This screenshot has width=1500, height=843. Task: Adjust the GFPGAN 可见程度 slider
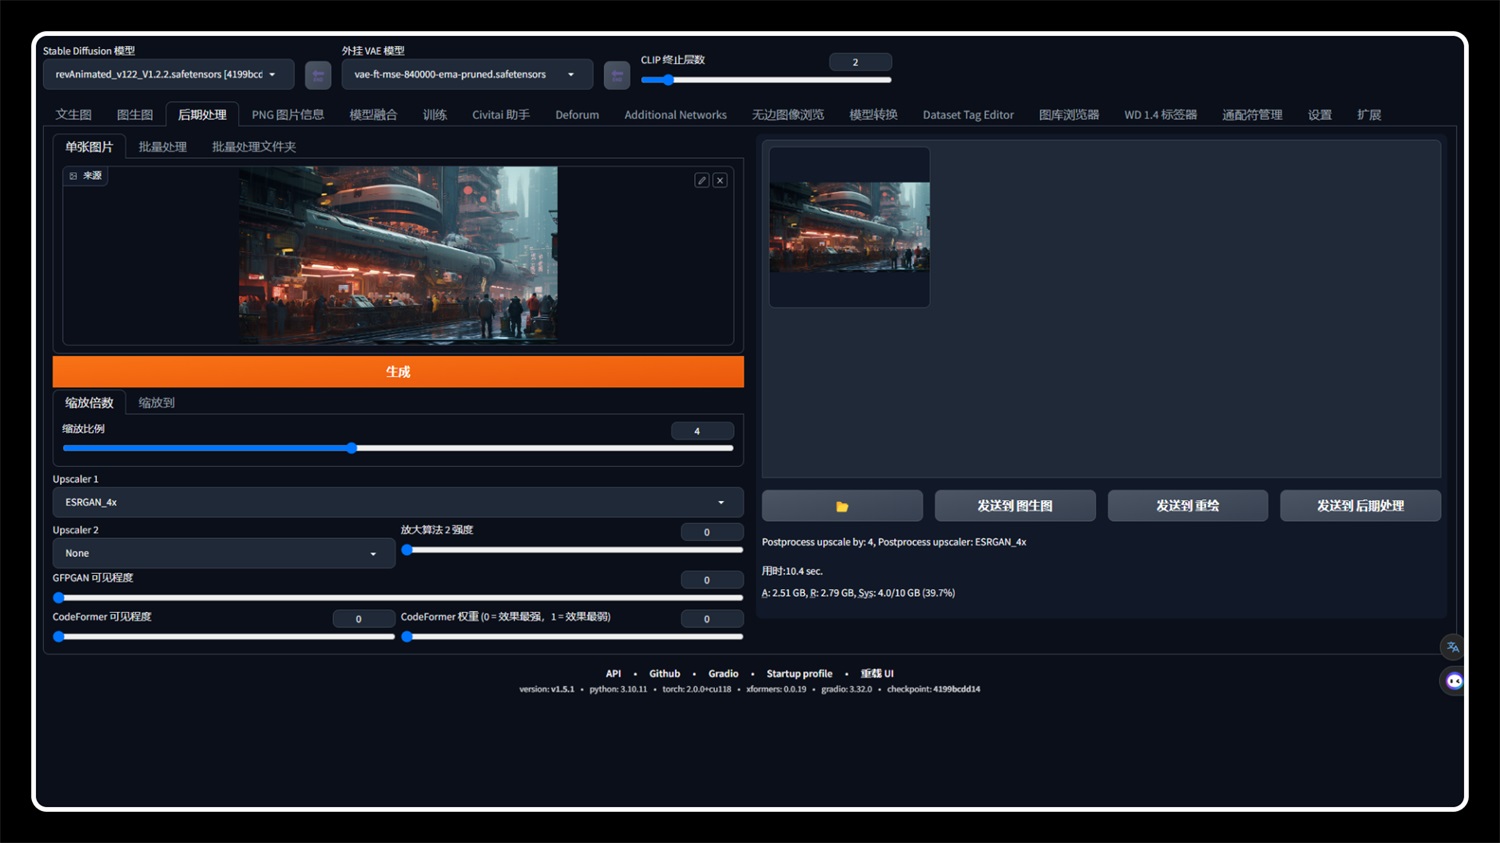click(398, 598)
